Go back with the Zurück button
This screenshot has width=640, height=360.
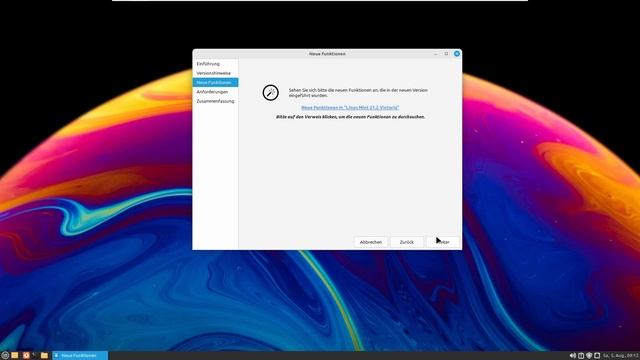pyautogui.click(x=407, y=242)
